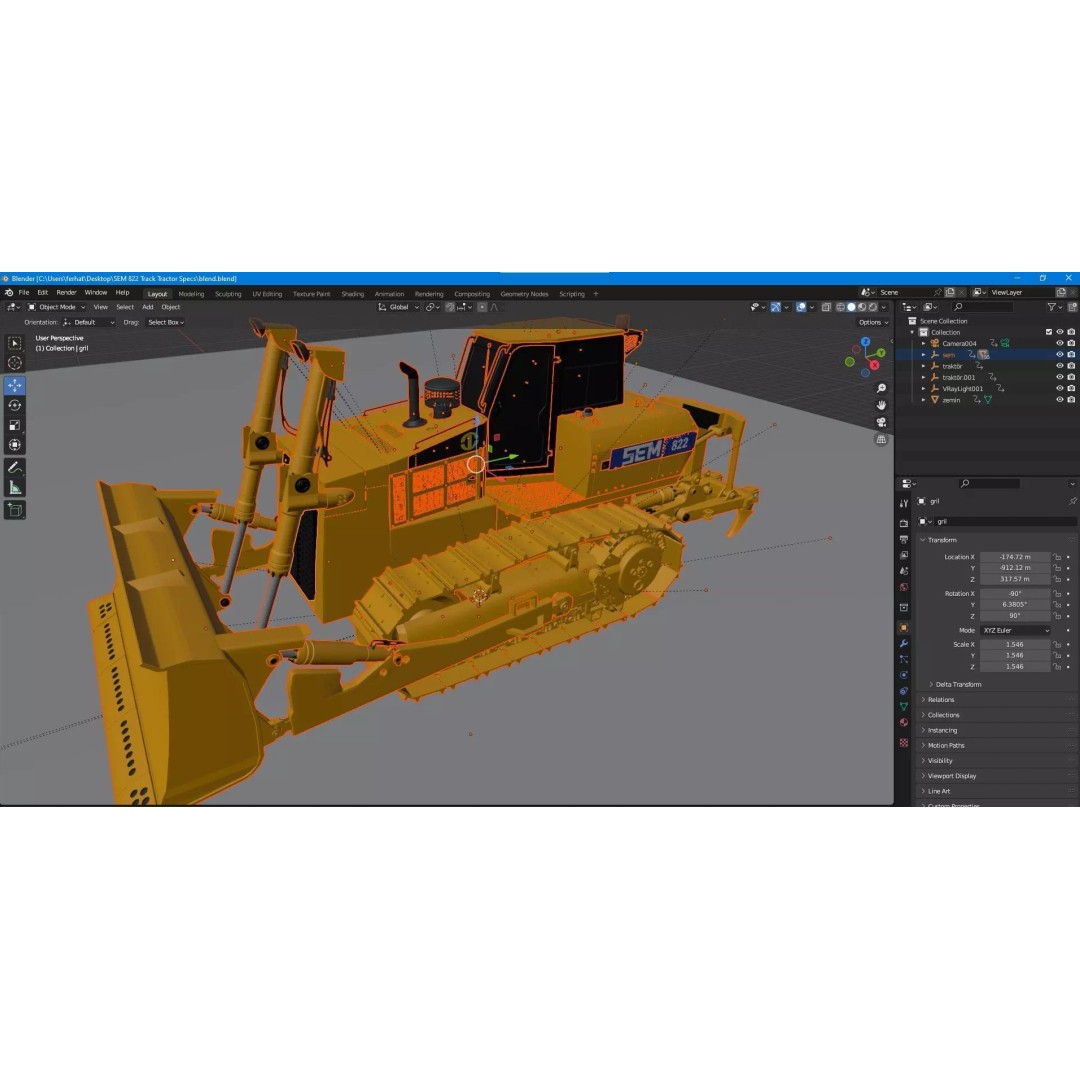Activate the Transform tool
The image size is (1080, 1080).
pos(14,445)
